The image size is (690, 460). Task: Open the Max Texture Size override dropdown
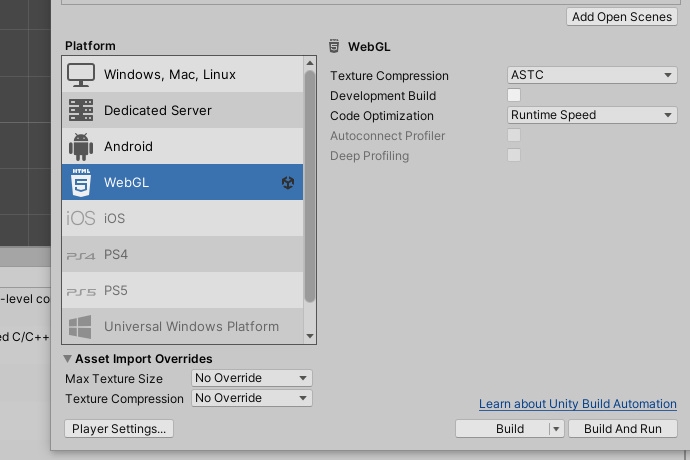coord(251,378)
